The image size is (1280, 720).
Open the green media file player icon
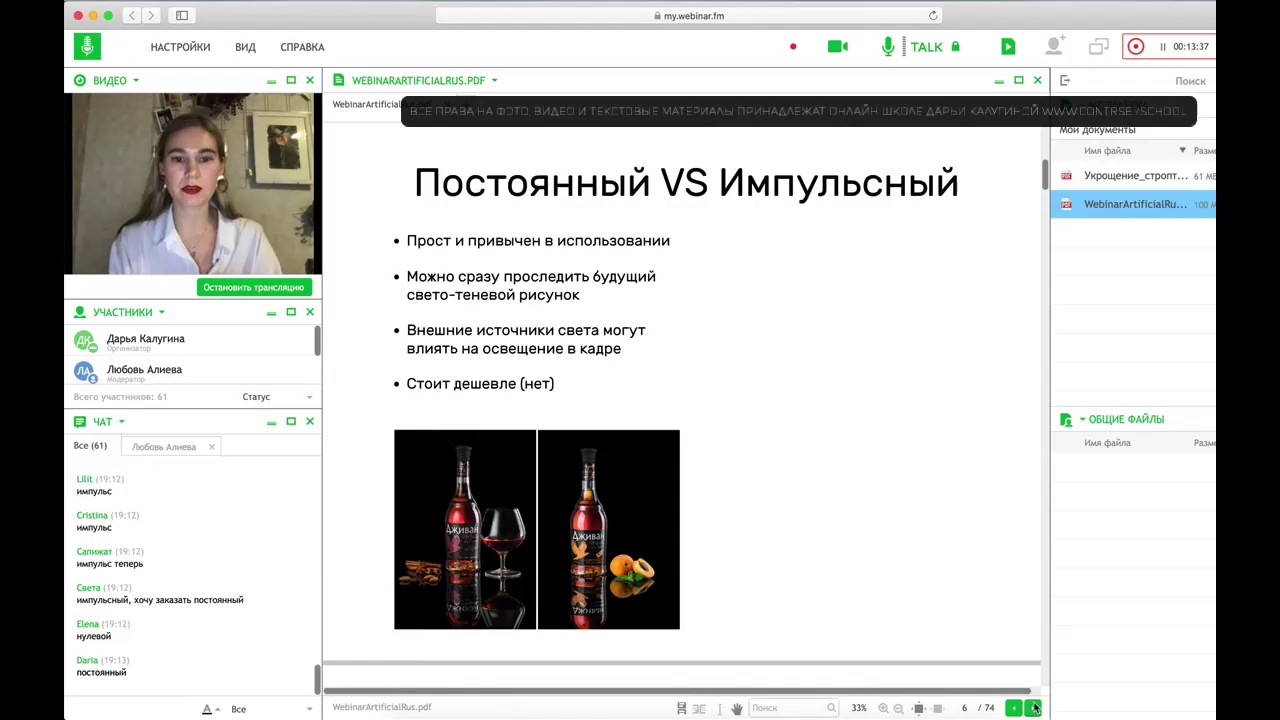click(x=1008, y=47)
